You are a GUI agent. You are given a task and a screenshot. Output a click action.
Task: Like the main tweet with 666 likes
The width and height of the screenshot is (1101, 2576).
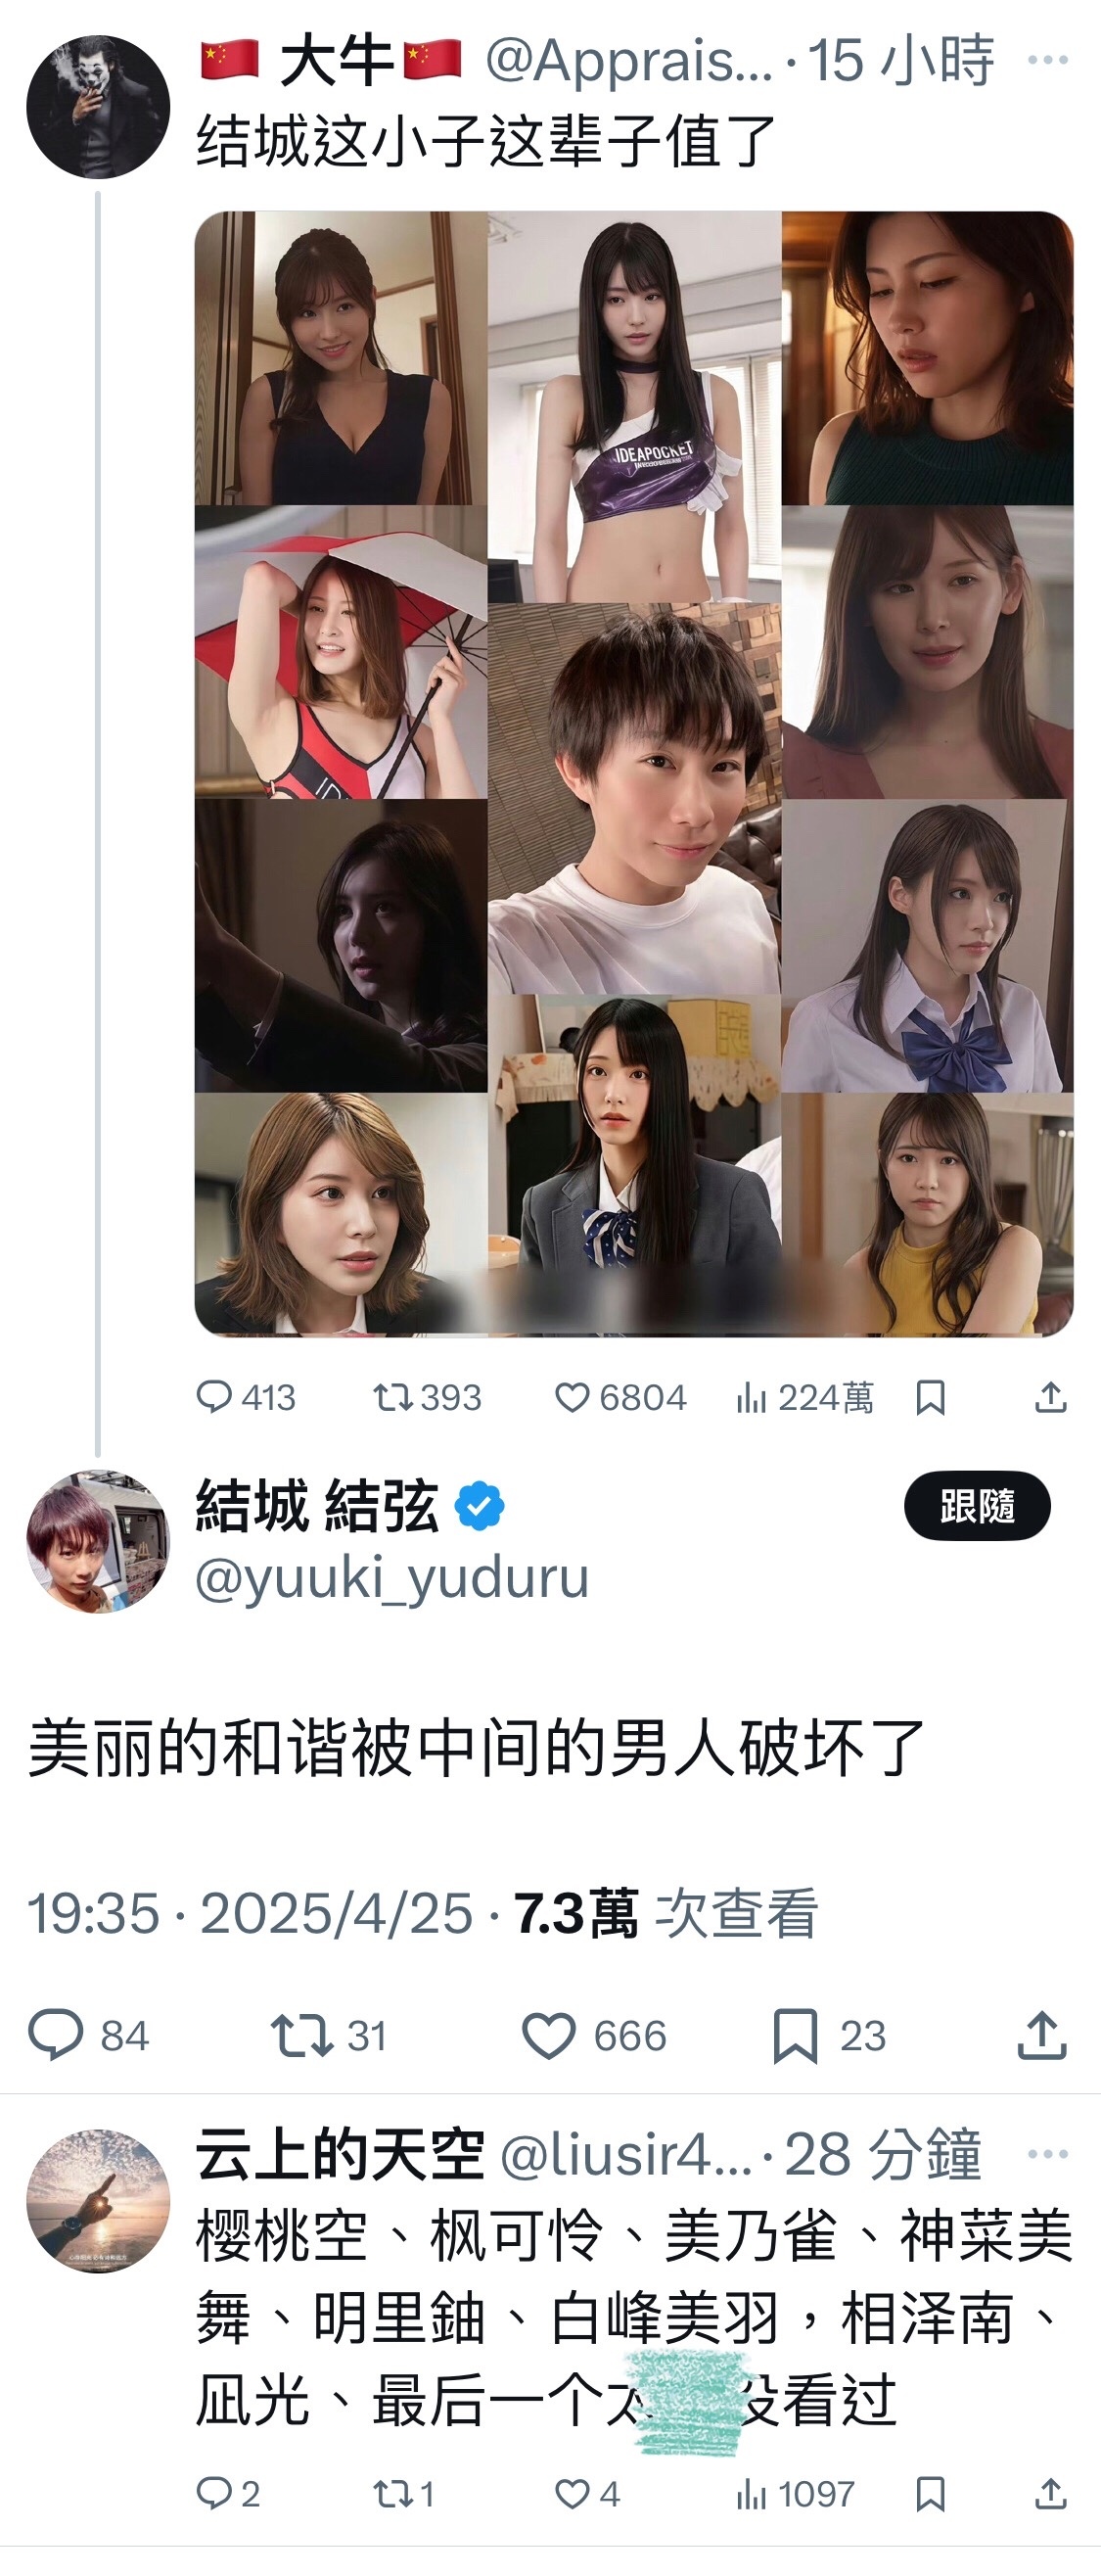(594, 2035)
